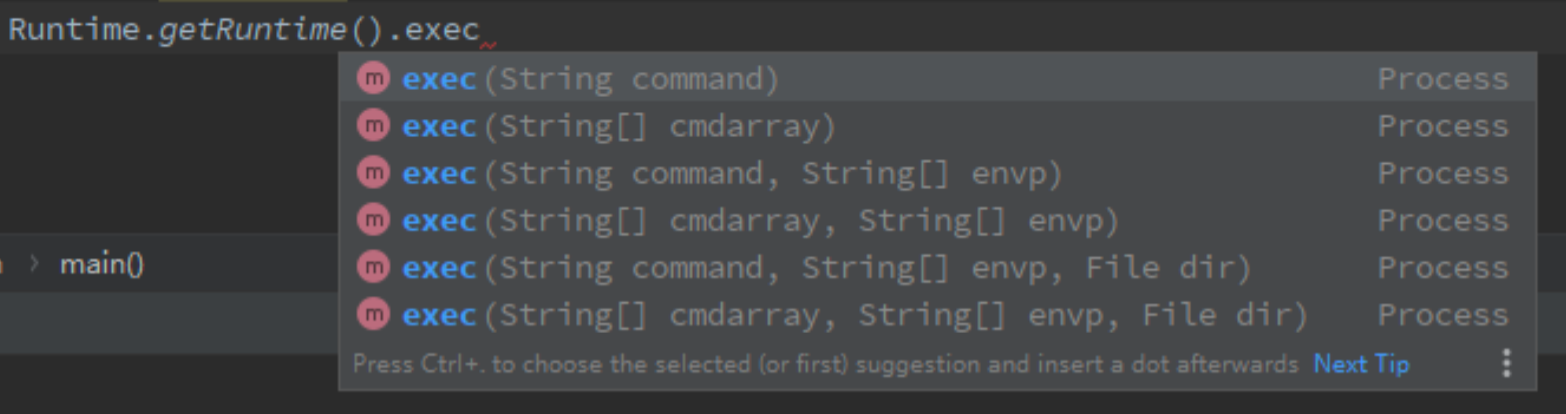Click getRuntime in the code line
This screenshot has height=414, width=1566.
252,30
